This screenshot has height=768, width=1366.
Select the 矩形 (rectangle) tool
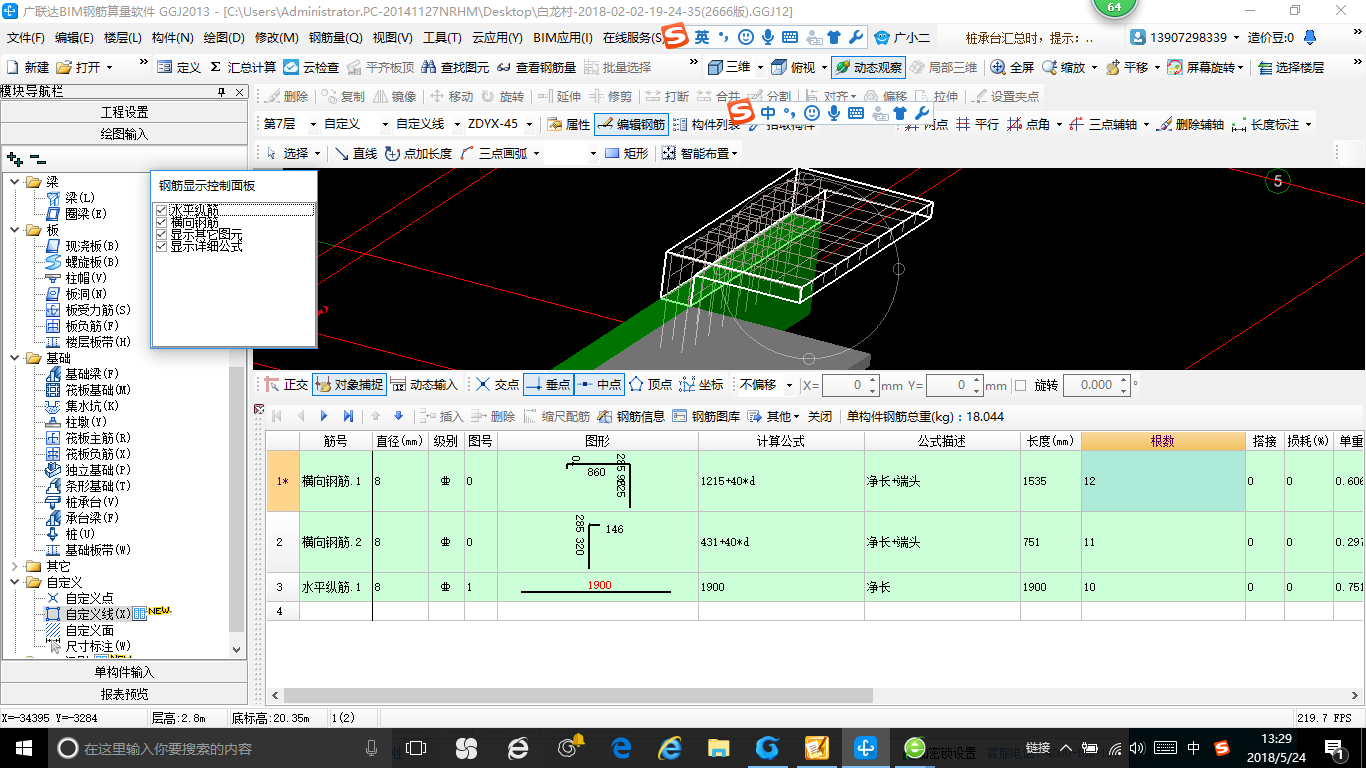627,154
